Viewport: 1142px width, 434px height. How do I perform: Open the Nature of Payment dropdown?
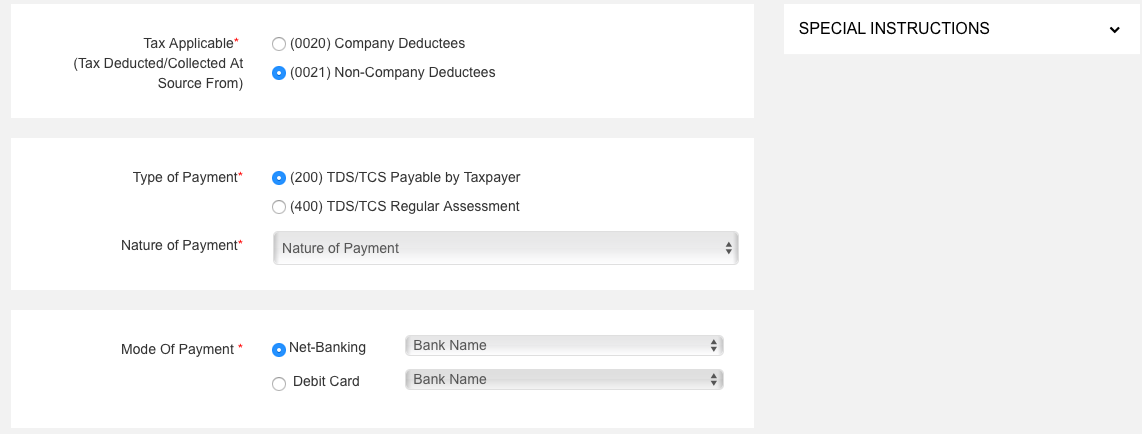point(505,248)
